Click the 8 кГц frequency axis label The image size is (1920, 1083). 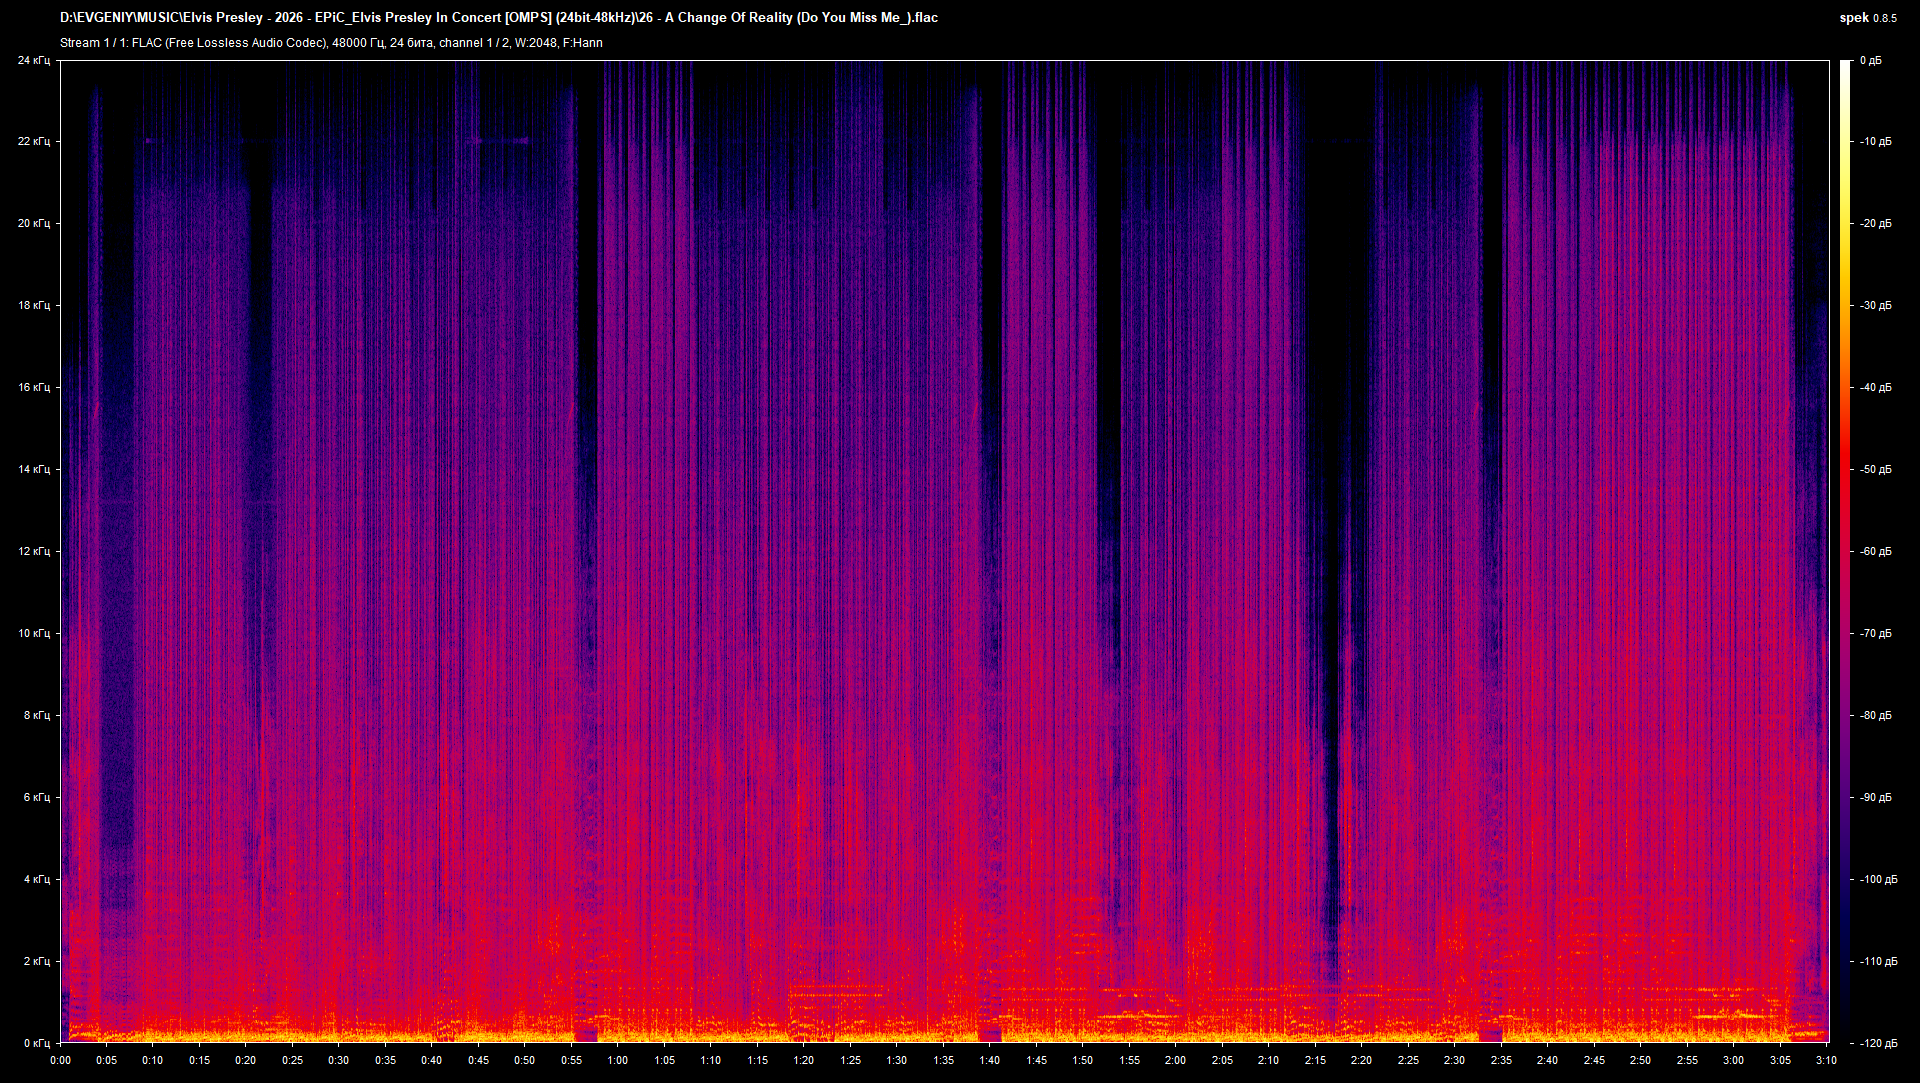click(x=37, y=716)
